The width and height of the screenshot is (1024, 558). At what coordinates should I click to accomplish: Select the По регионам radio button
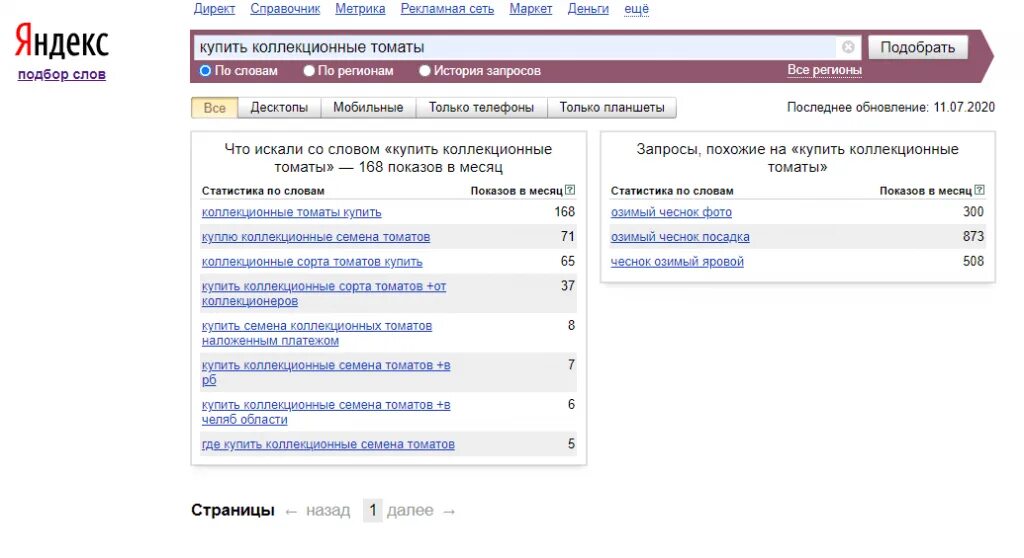click(309, 71)
